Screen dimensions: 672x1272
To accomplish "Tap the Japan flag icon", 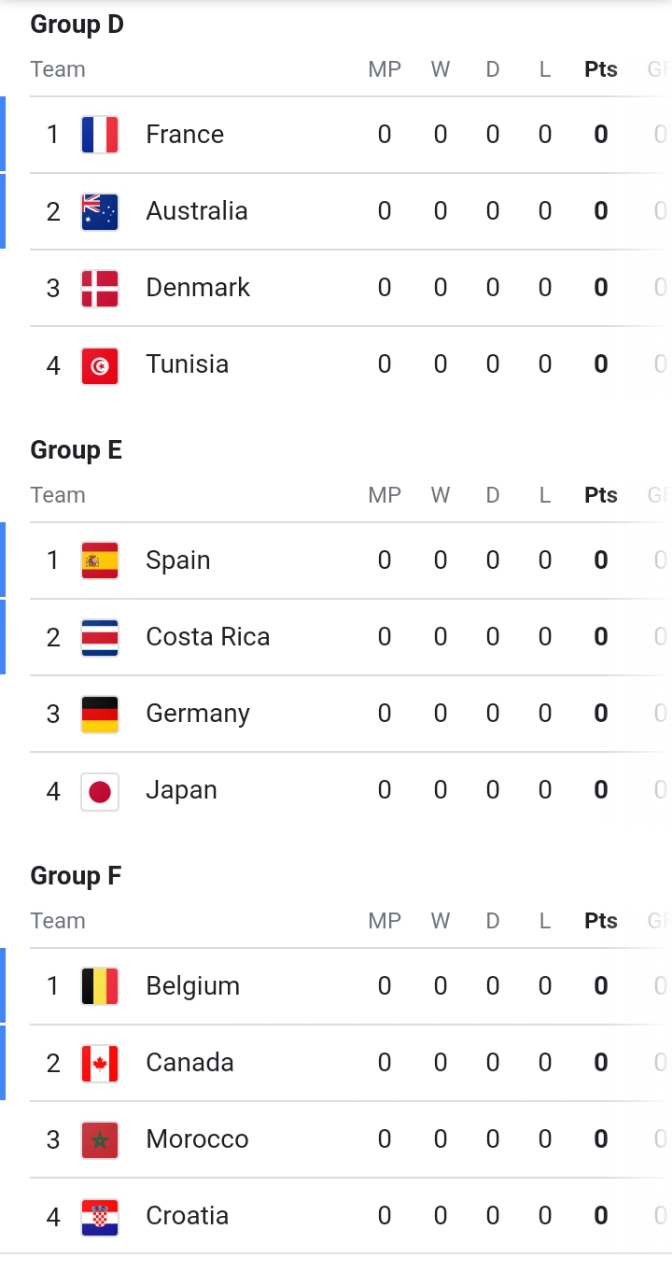I will pyautogui.click(x=100, y=791).
